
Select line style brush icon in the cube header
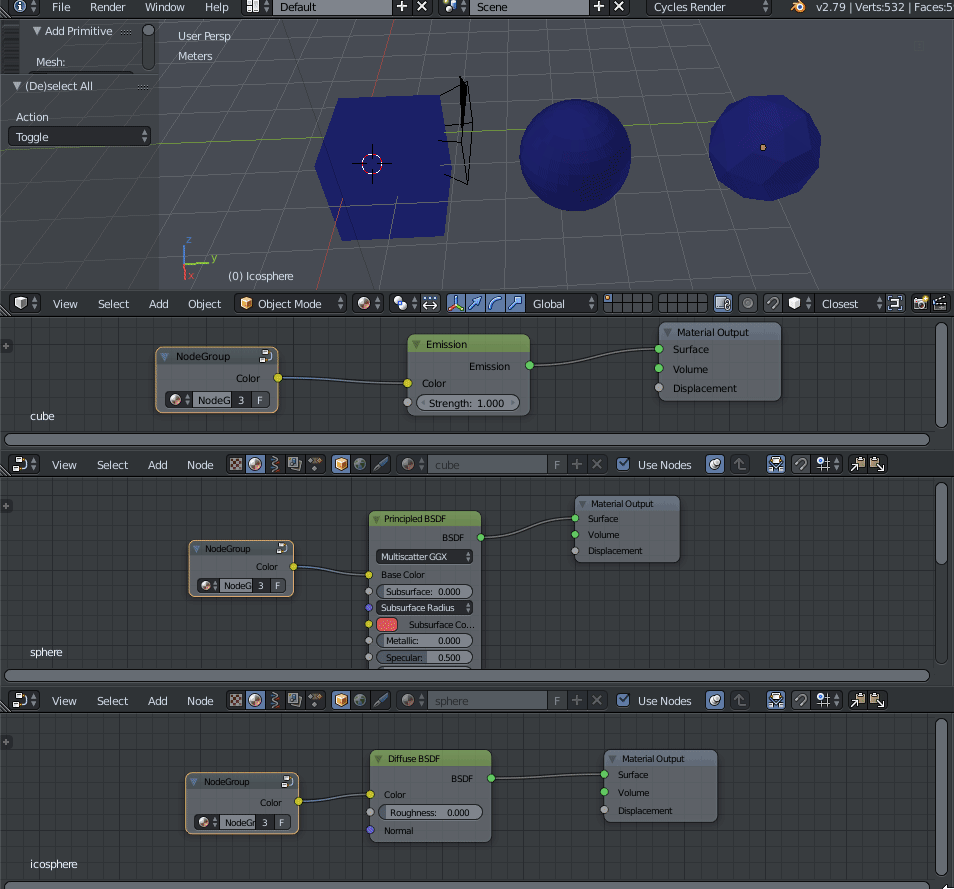[x=380, y=464]
